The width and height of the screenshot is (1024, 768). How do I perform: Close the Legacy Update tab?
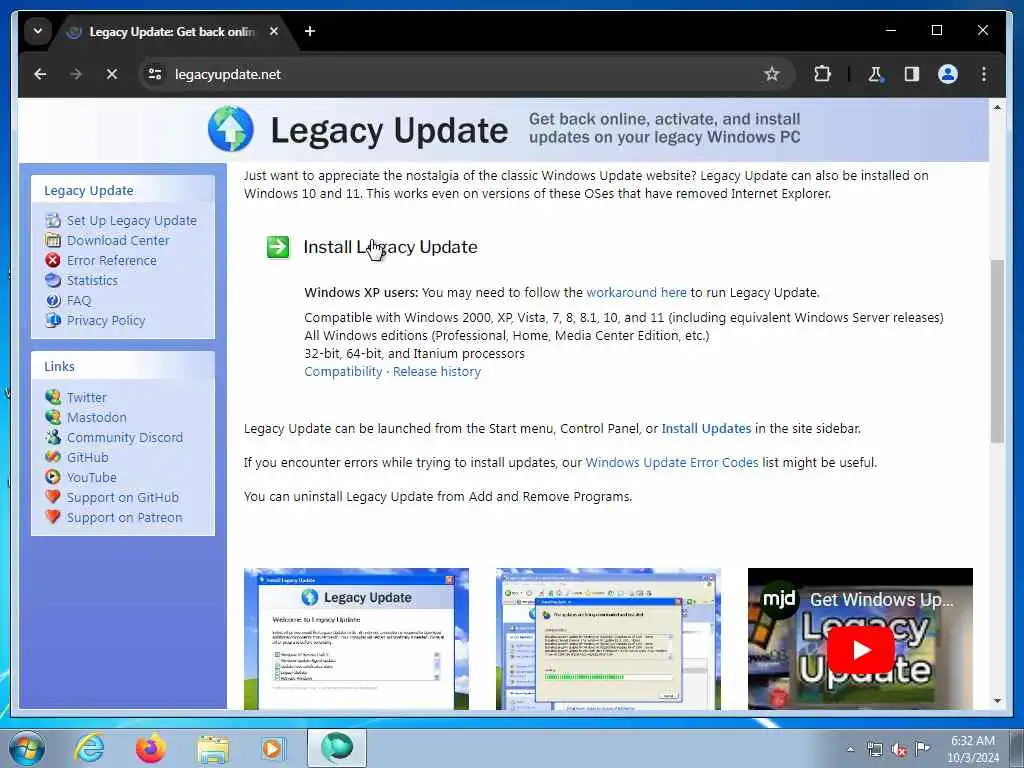pyautogui.click(x=274, y=31)
